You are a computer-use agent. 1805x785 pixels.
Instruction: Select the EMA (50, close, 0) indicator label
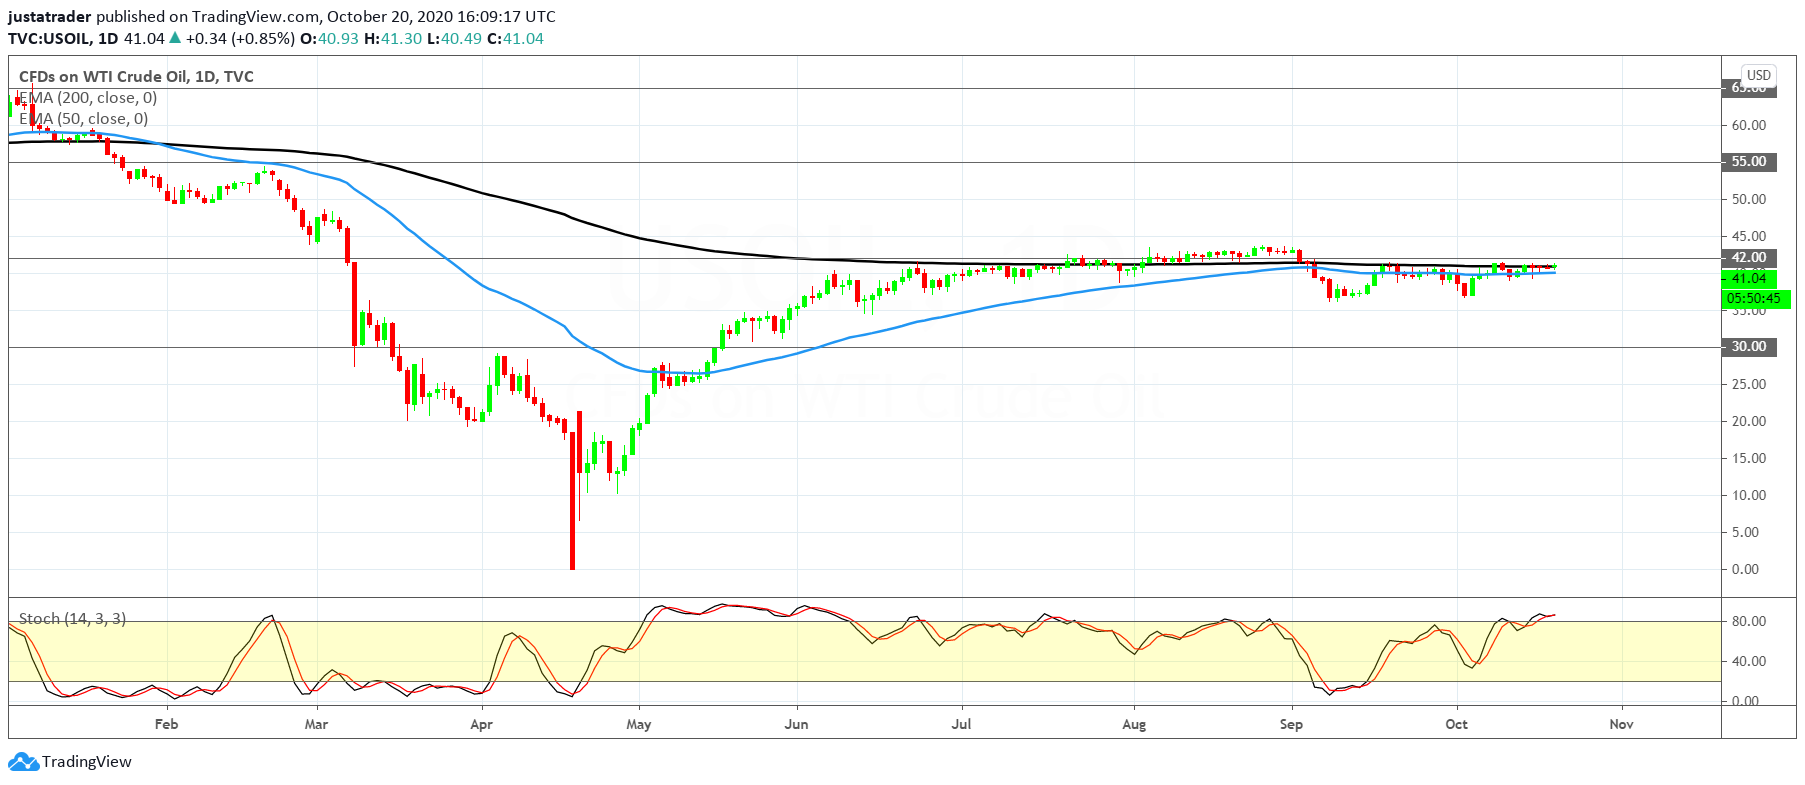(x=84, y=119)
